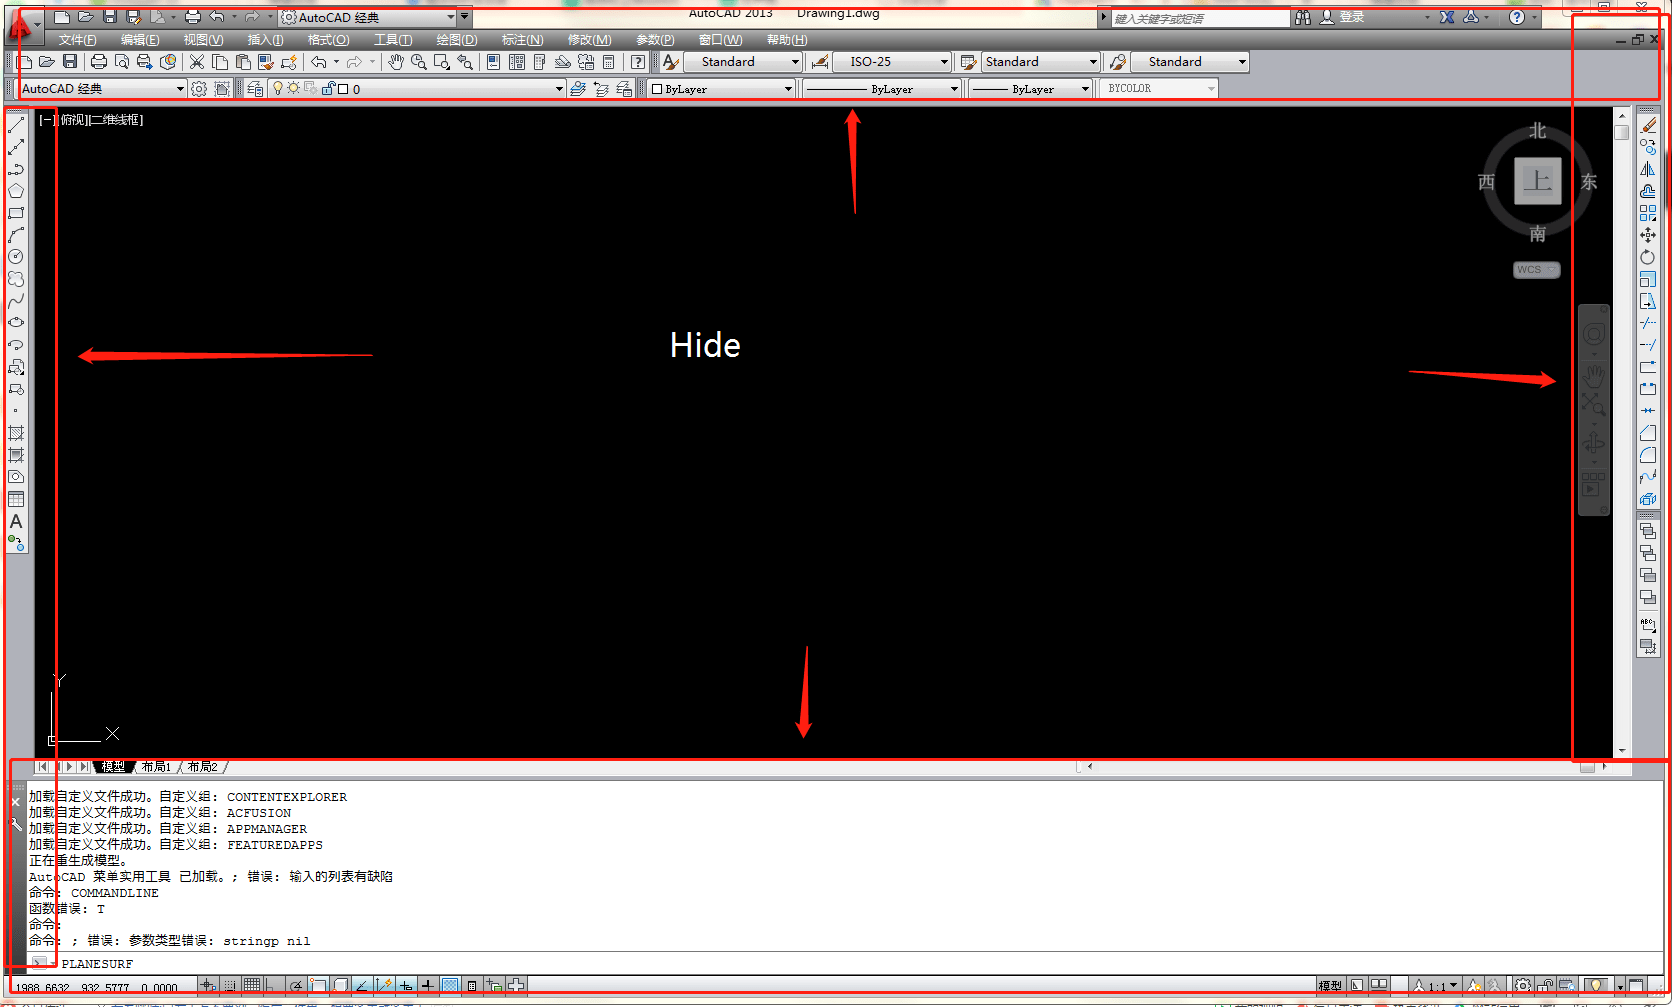This screenshot has width=1672, height=1007.
Task: Click the Save icon on the toolbar
Action: click(x=70, y=61)
